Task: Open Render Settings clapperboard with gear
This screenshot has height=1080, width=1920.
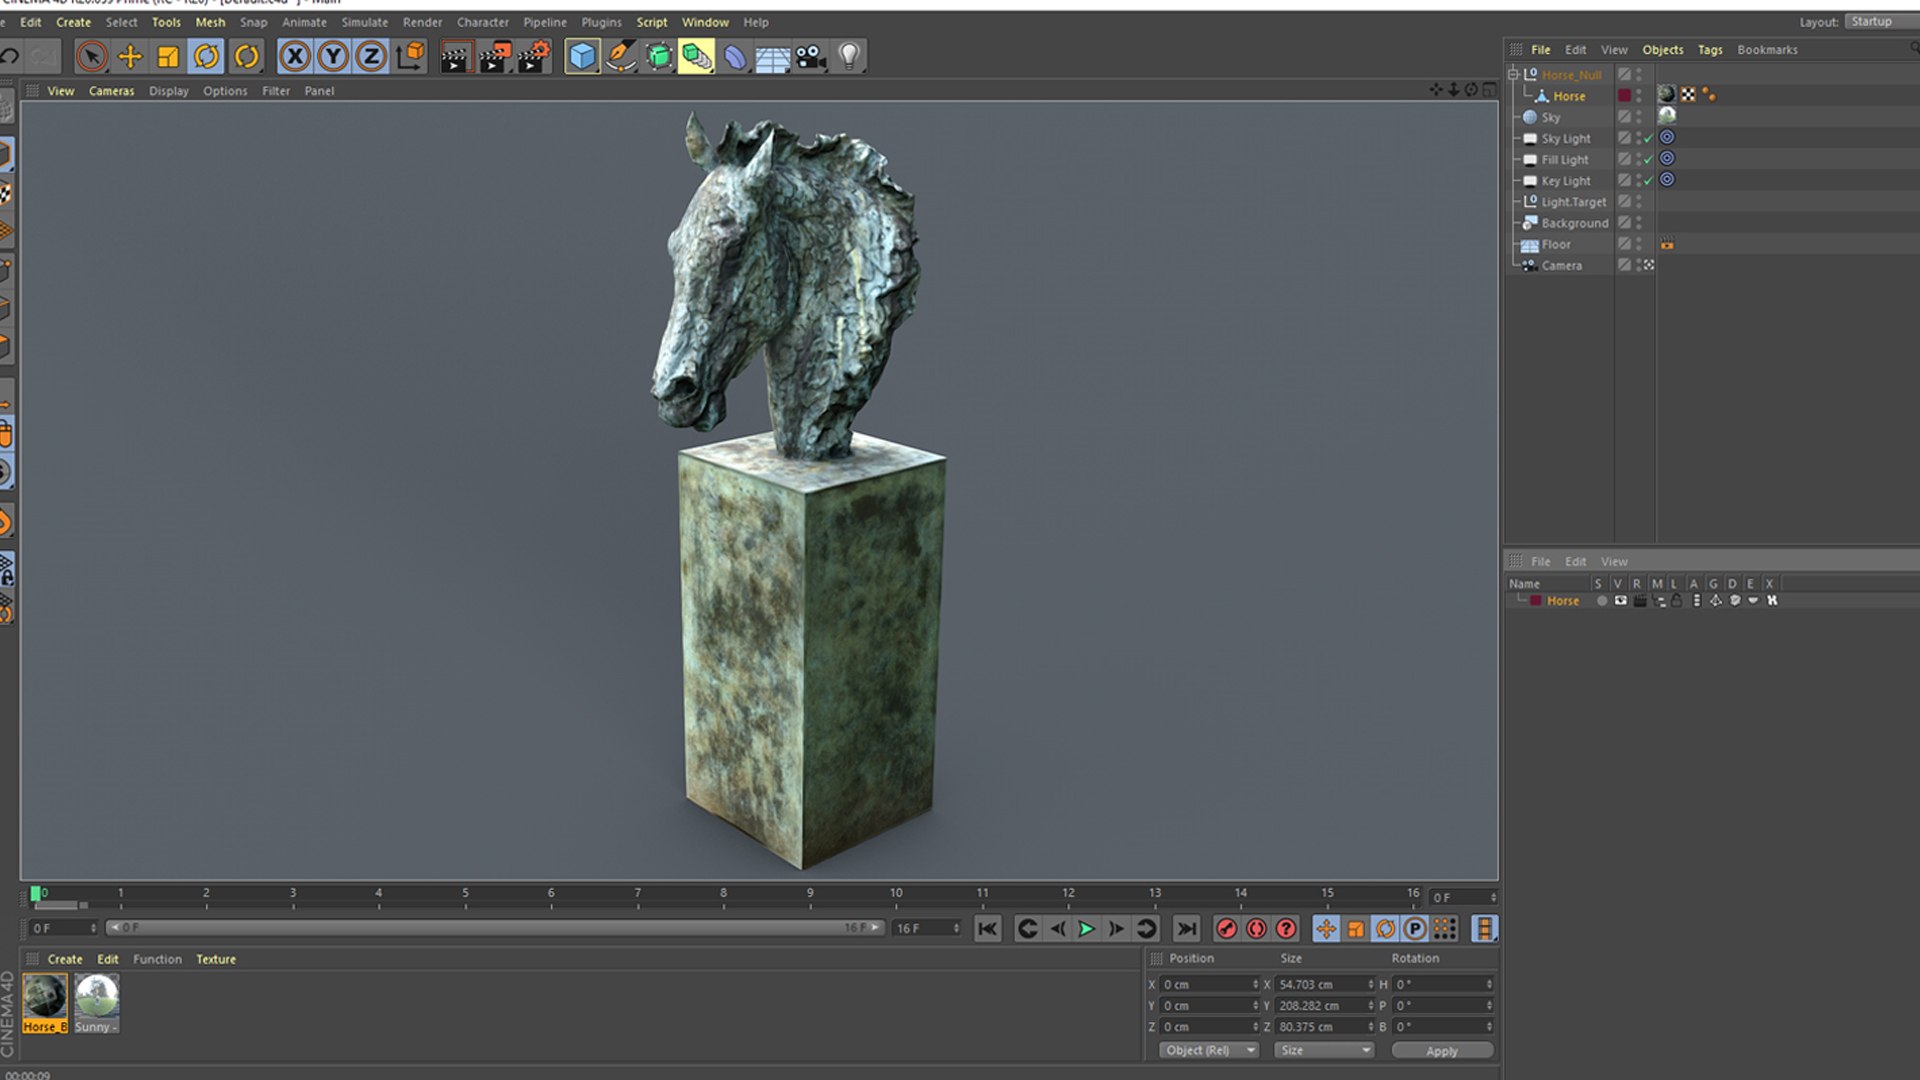Action: click(534, 57)
